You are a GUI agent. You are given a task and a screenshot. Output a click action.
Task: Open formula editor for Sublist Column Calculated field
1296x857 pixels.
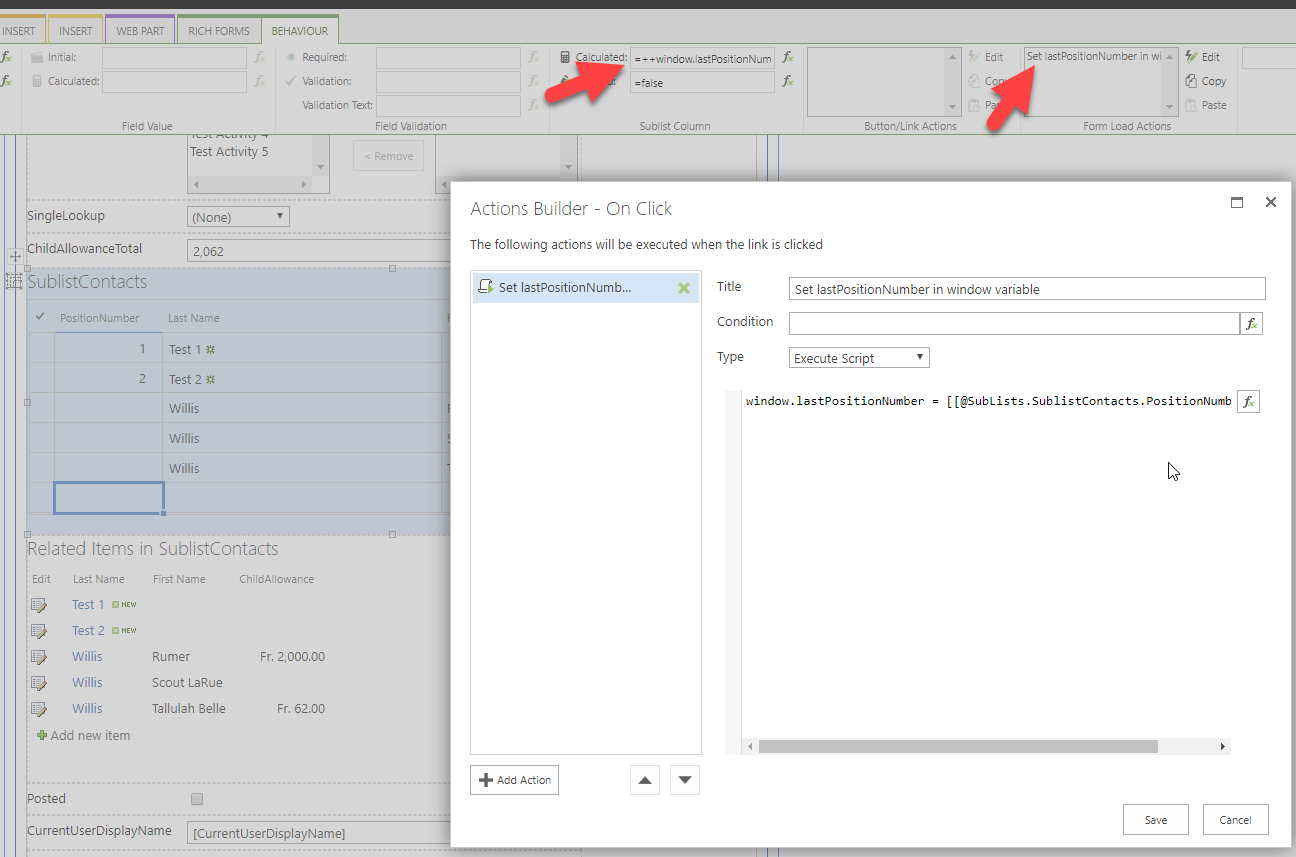pyautogui.click(x=788, y=58)
